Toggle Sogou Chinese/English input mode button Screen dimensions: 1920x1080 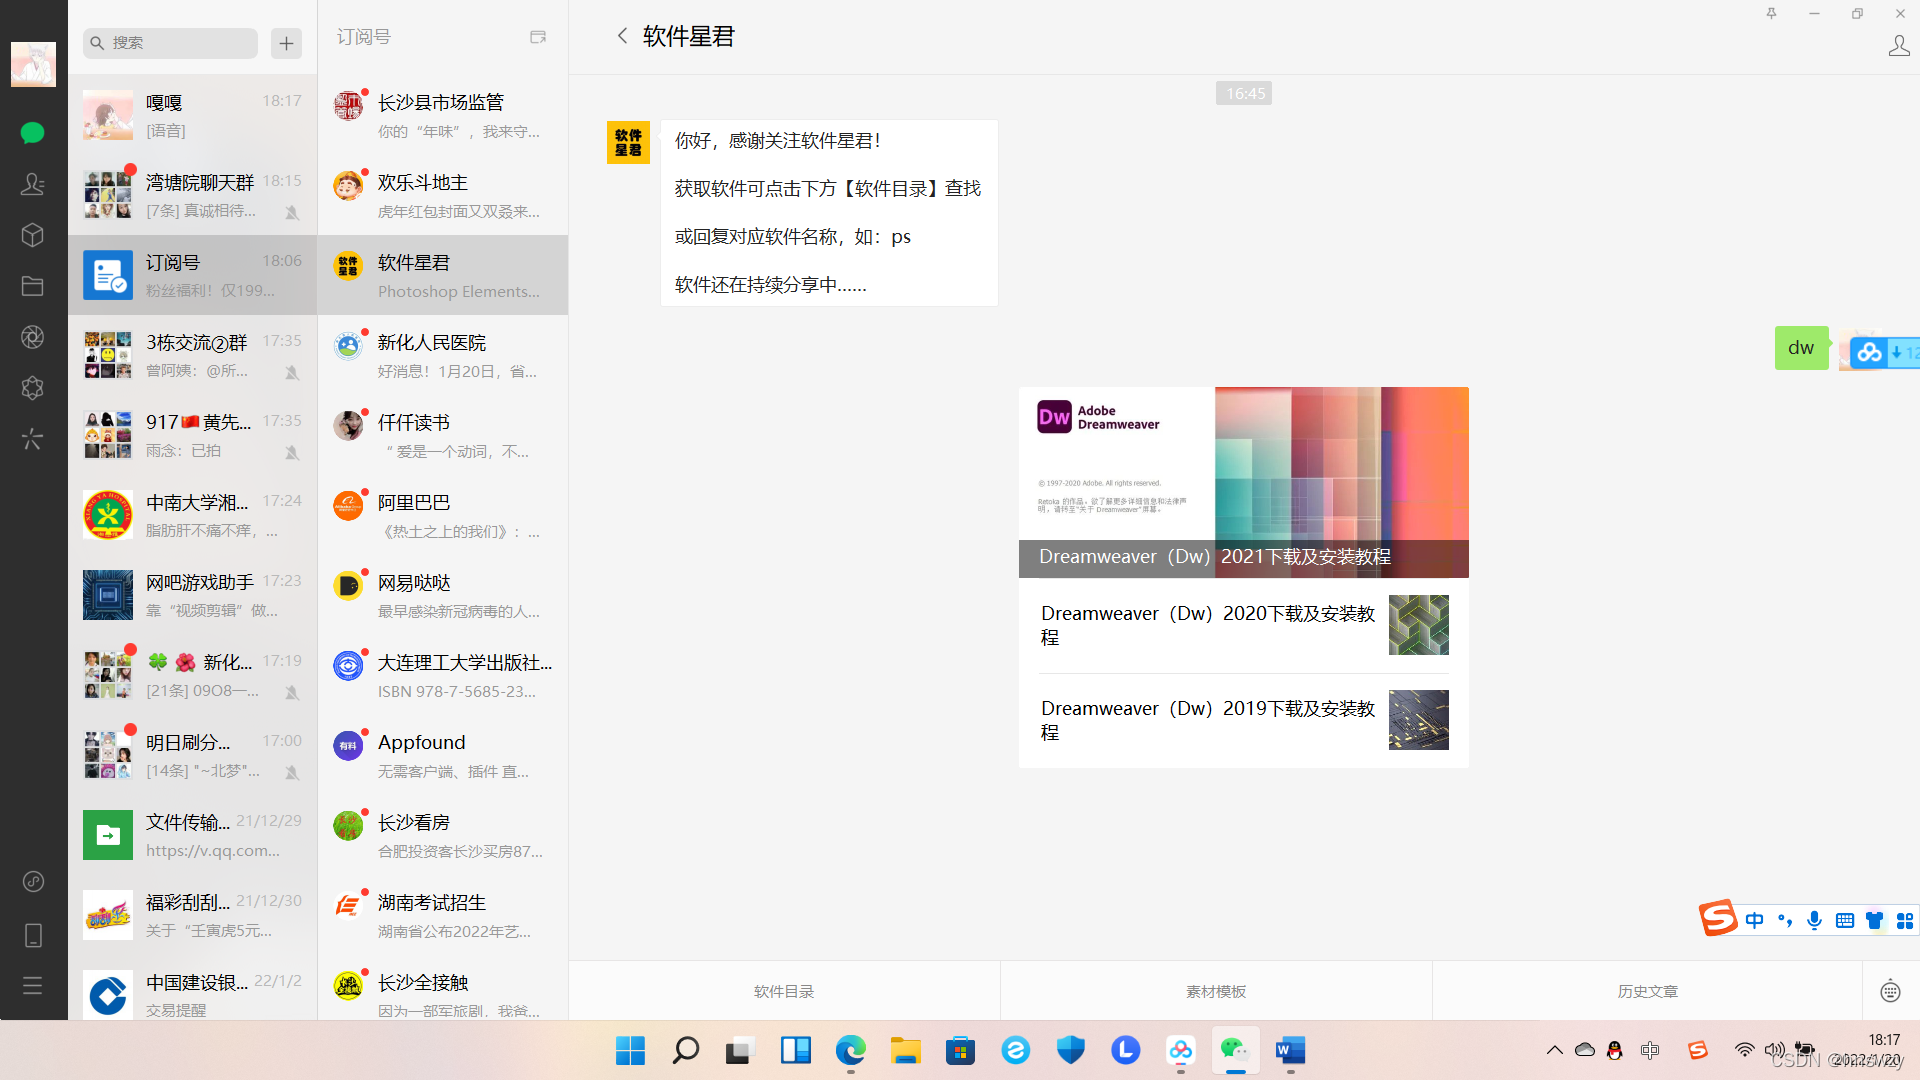pyautogui.click(x=1754, y=920)
